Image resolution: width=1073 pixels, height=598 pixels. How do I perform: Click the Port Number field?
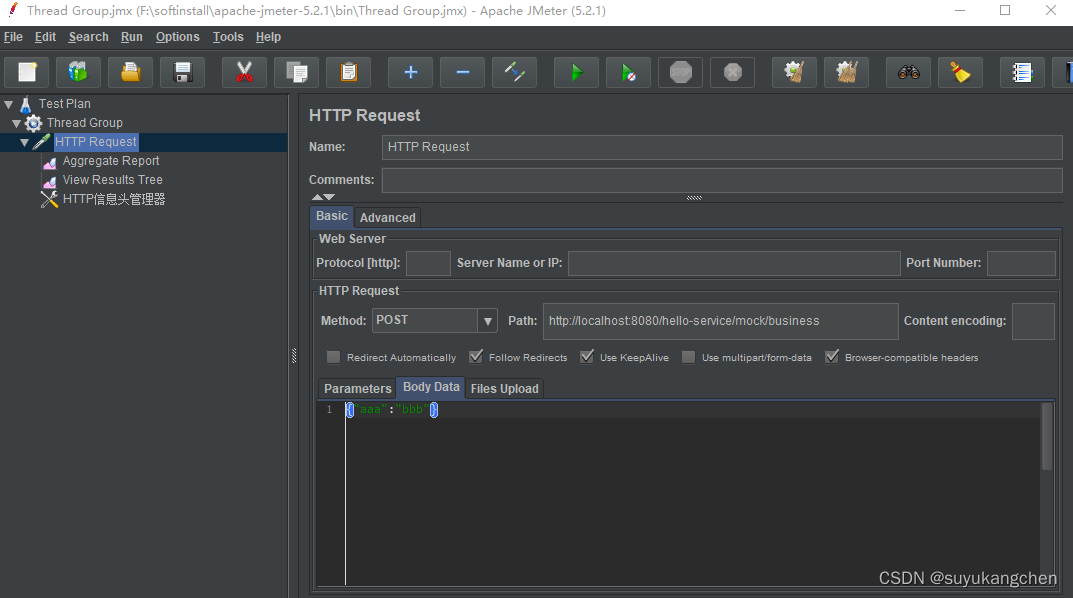tap(1021, 263)
